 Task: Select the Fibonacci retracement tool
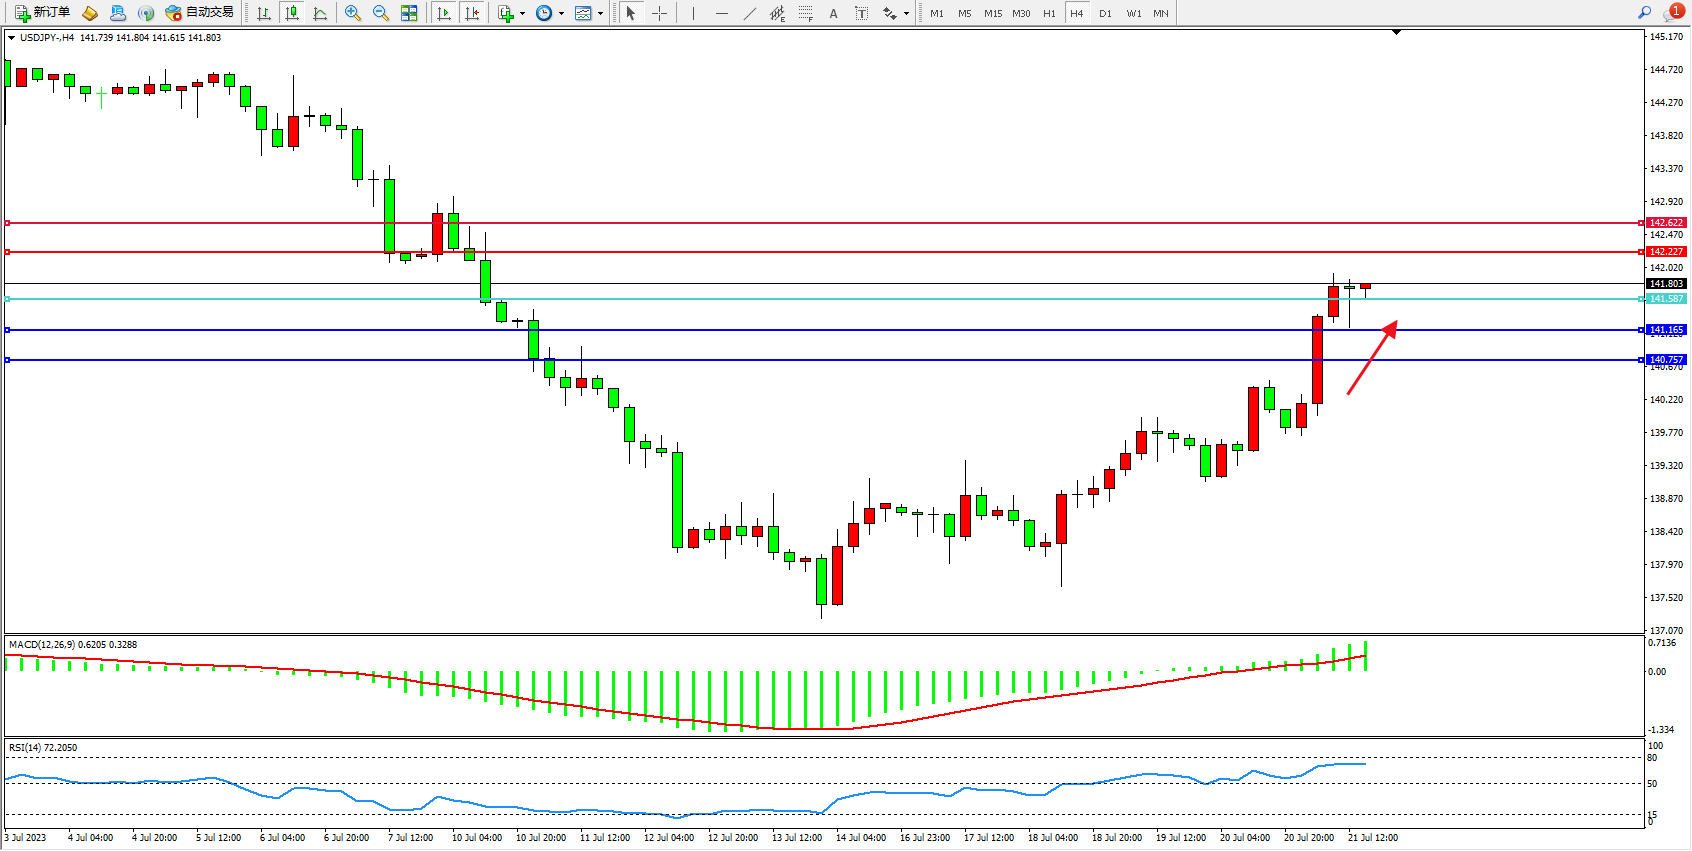(806, 13)
